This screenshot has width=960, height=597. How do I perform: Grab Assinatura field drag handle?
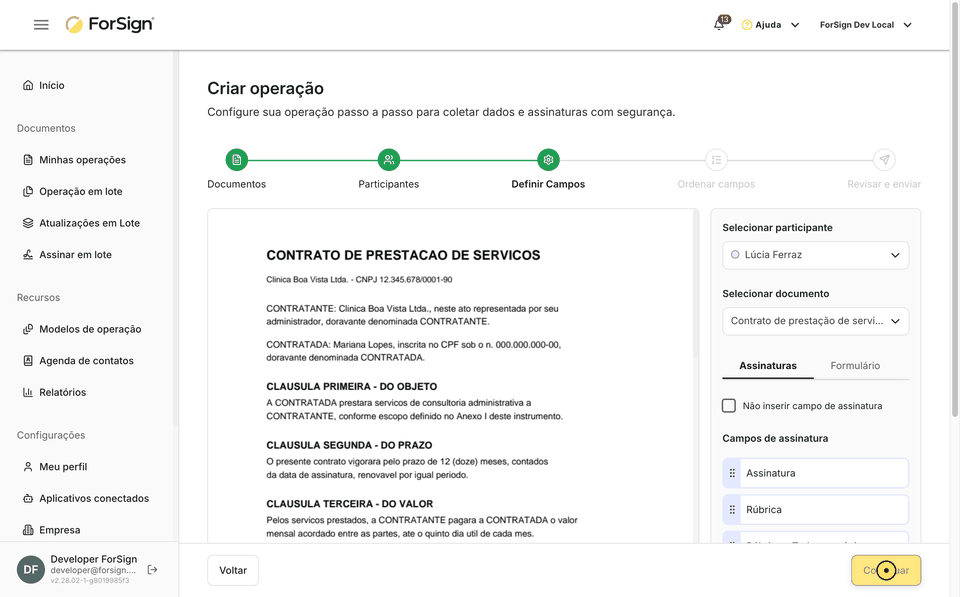[x=732, y=473]
